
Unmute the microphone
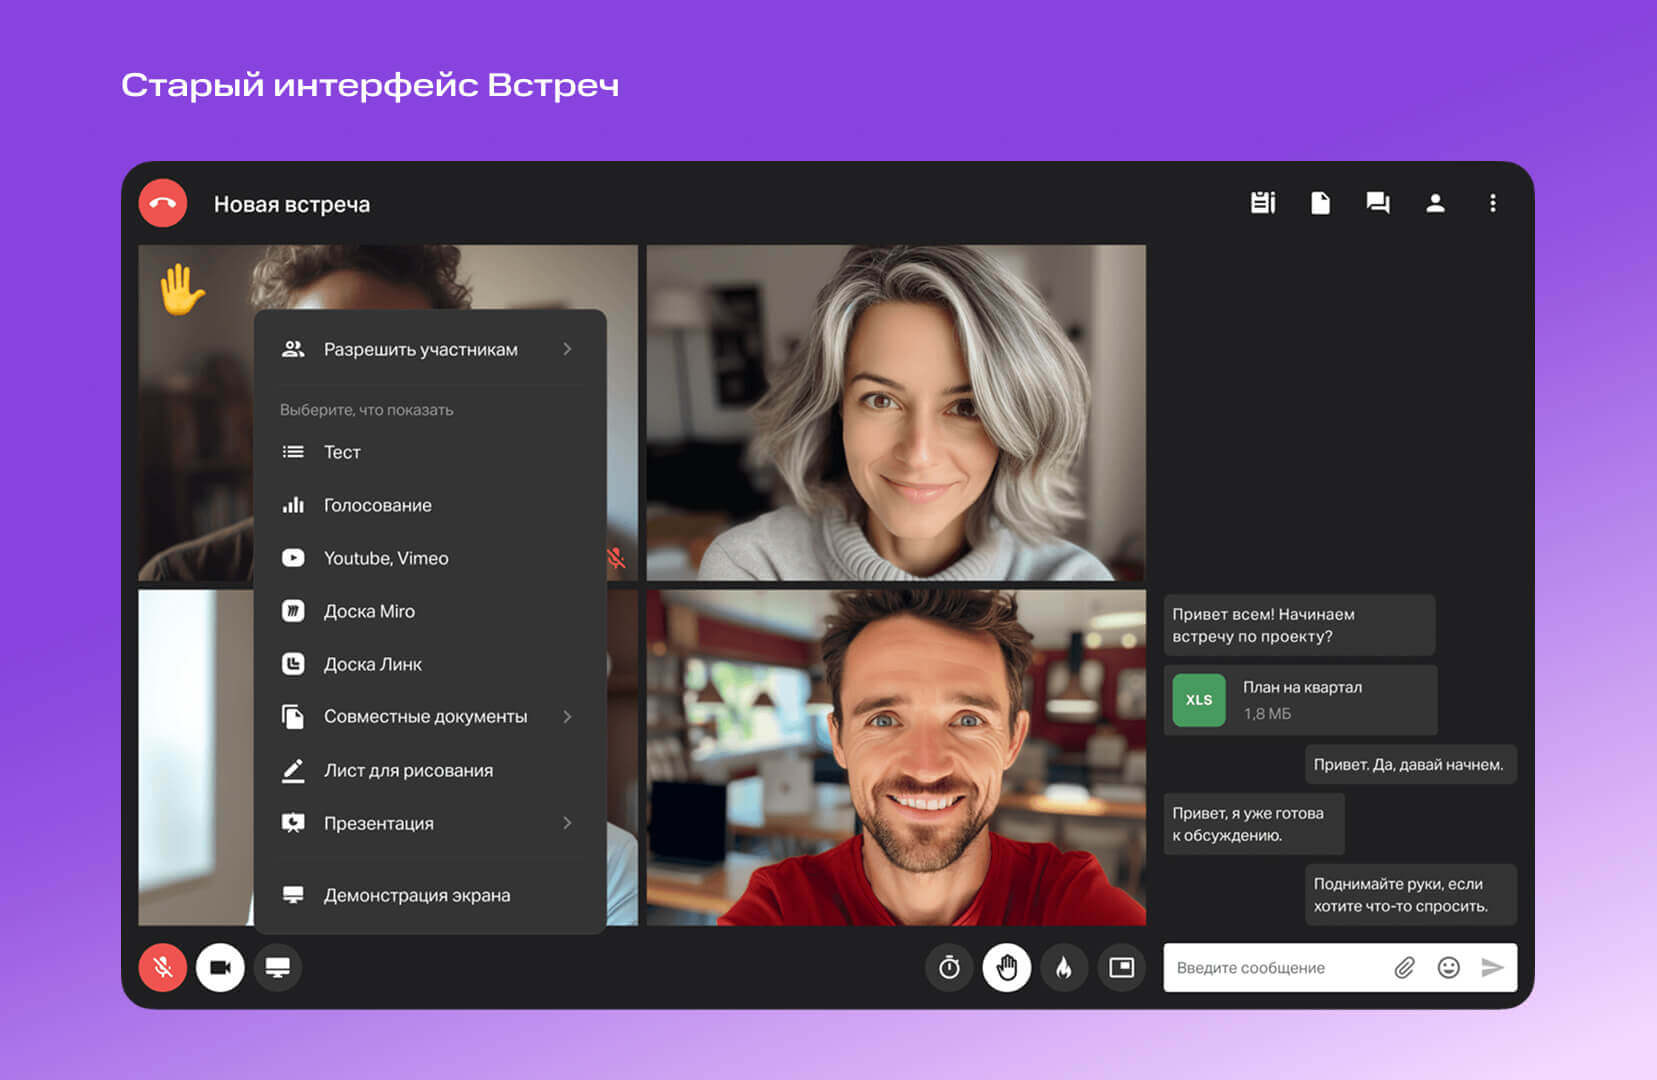pyautogui.click(x=163, y=967)
